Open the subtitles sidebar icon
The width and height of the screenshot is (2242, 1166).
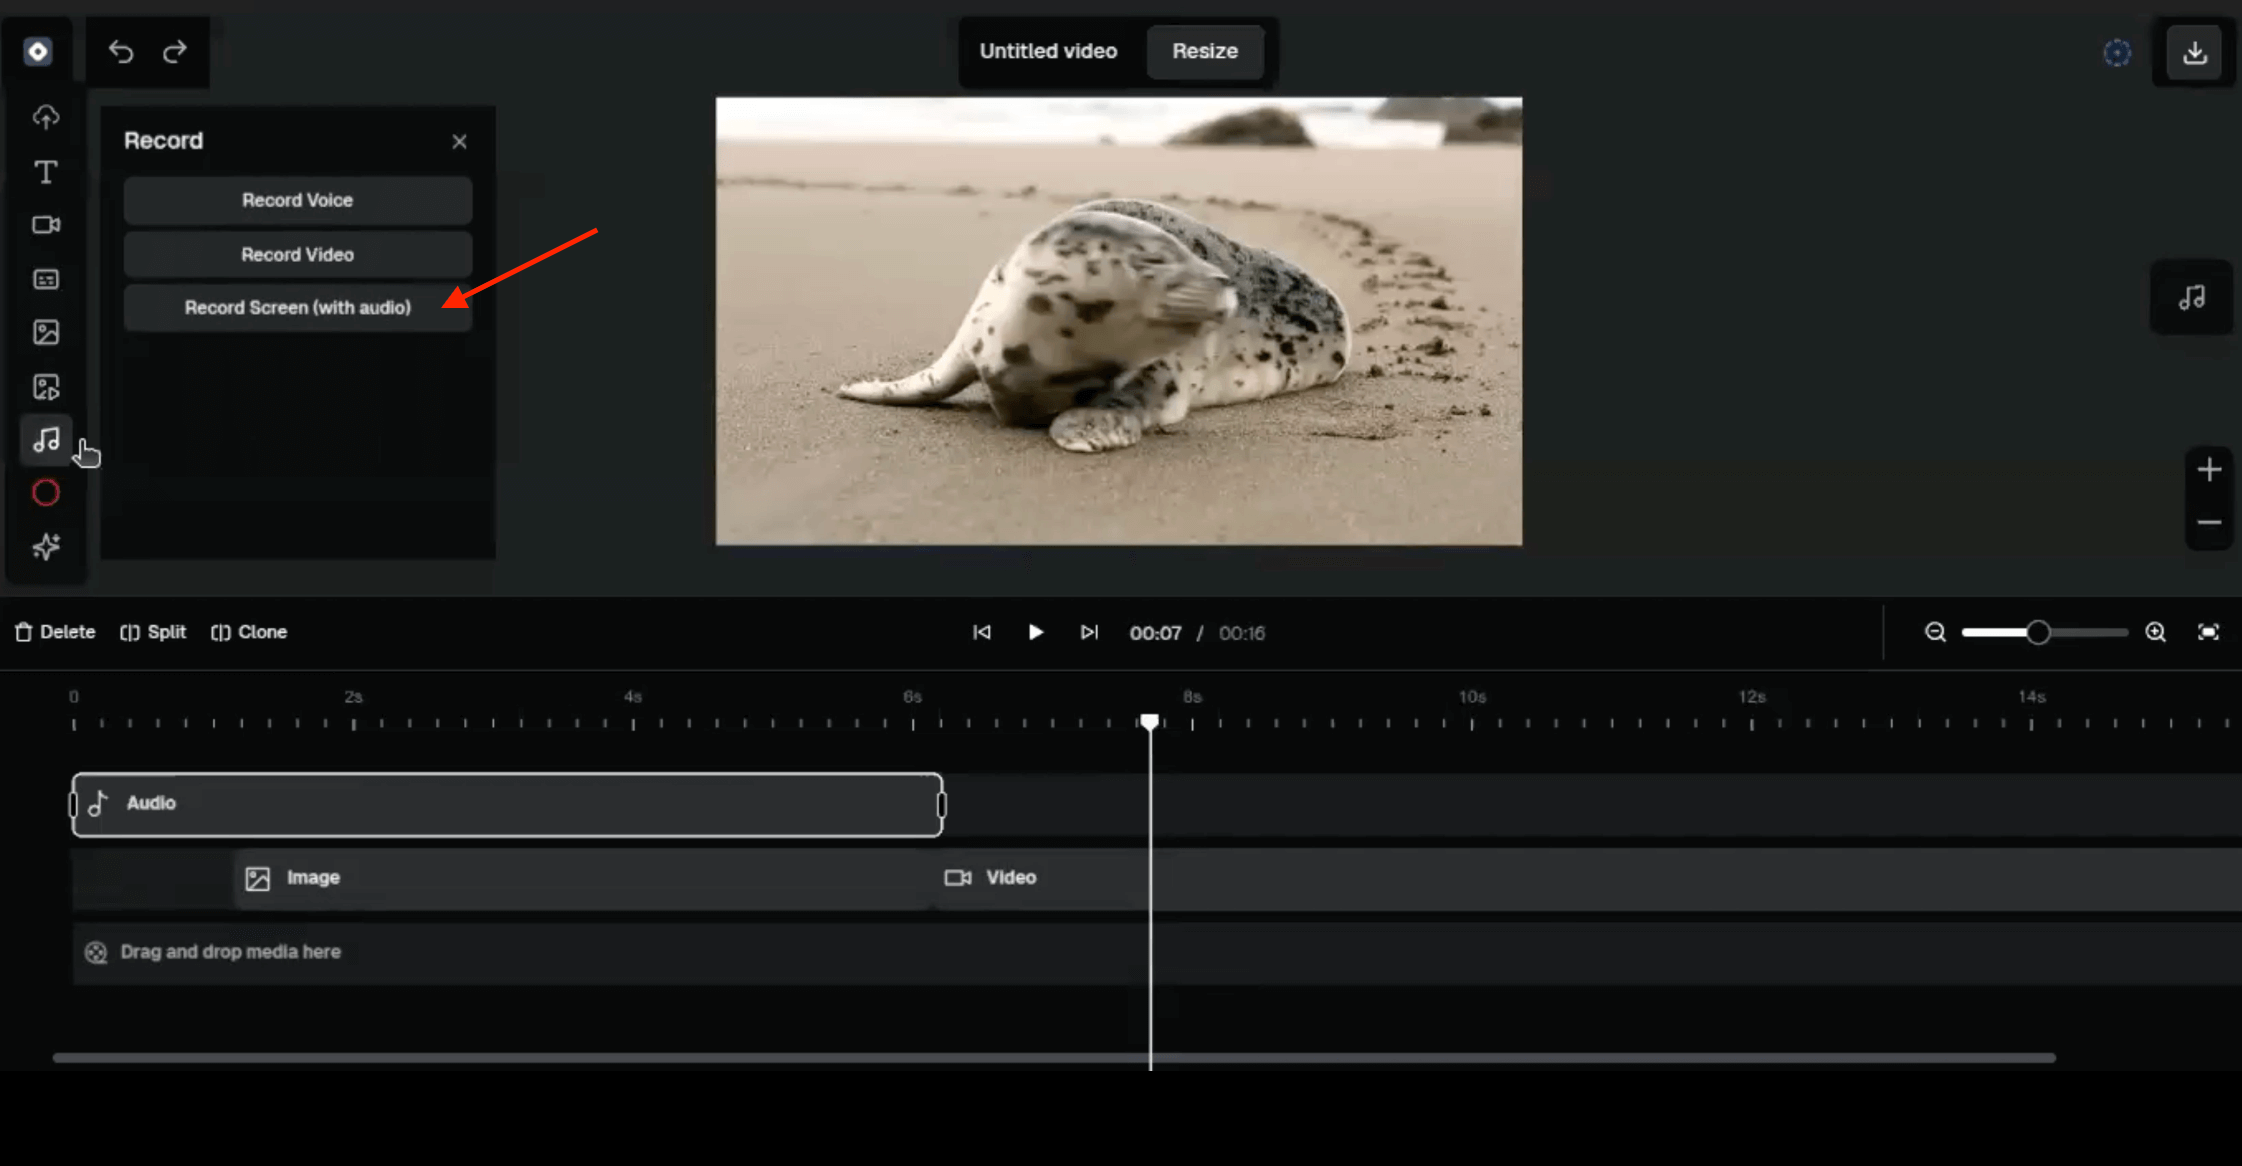click(46, 279)
